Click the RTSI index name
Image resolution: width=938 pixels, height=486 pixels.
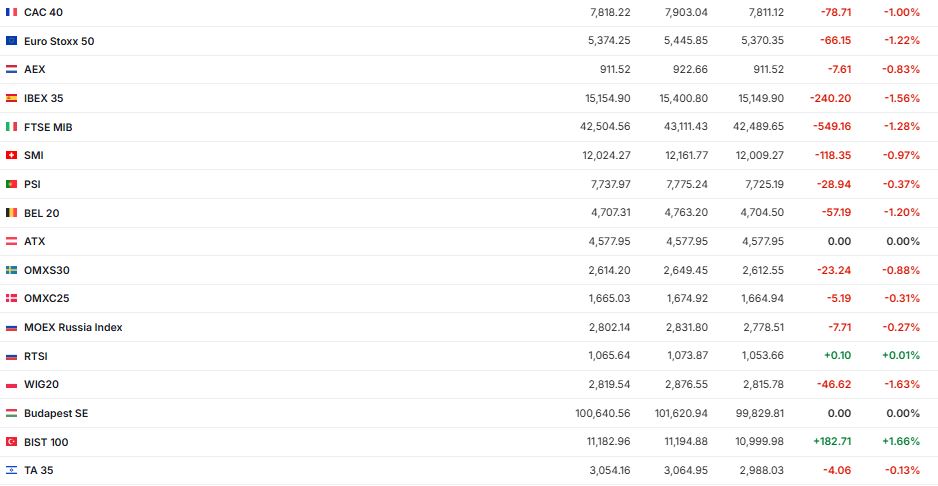coord(36,356)
